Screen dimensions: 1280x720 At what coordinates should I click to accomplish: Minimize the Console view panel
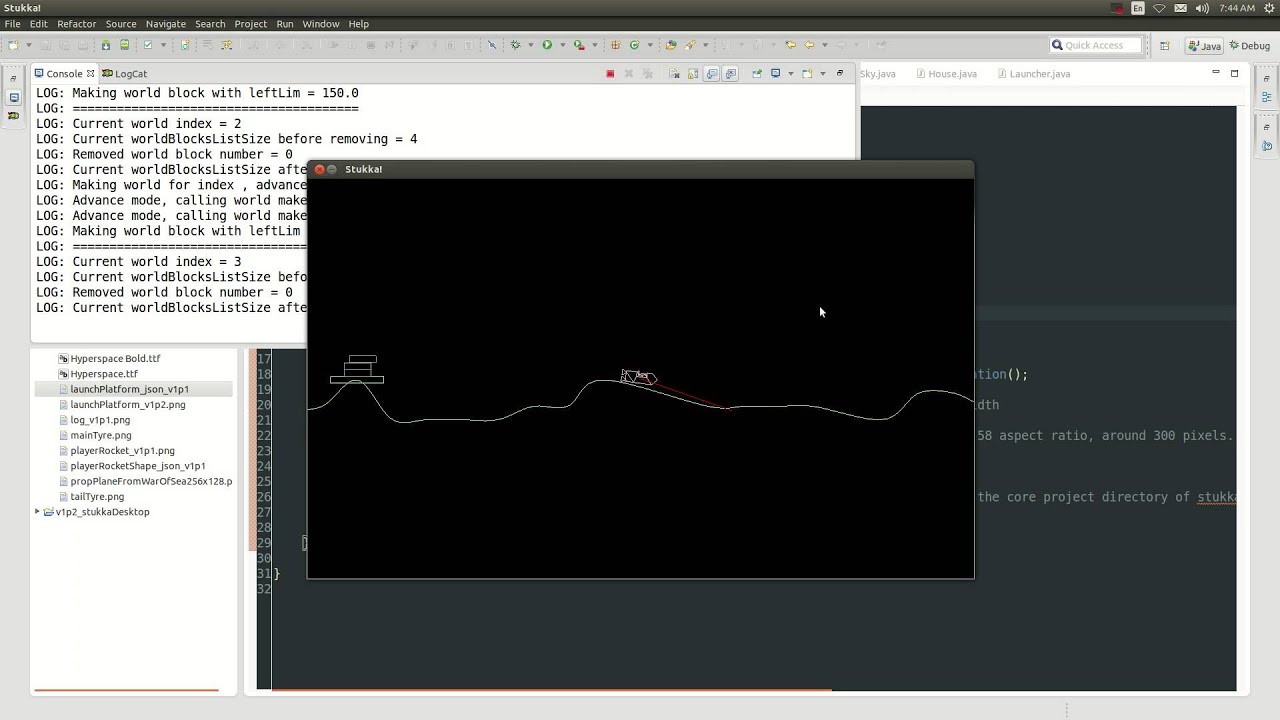pyautogui.click(x=840, y=73)
